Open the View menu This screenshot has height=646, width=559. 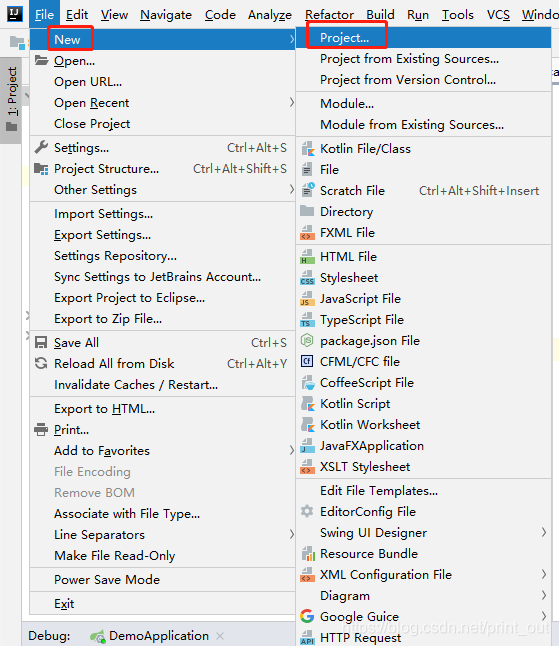coord(114,15)
